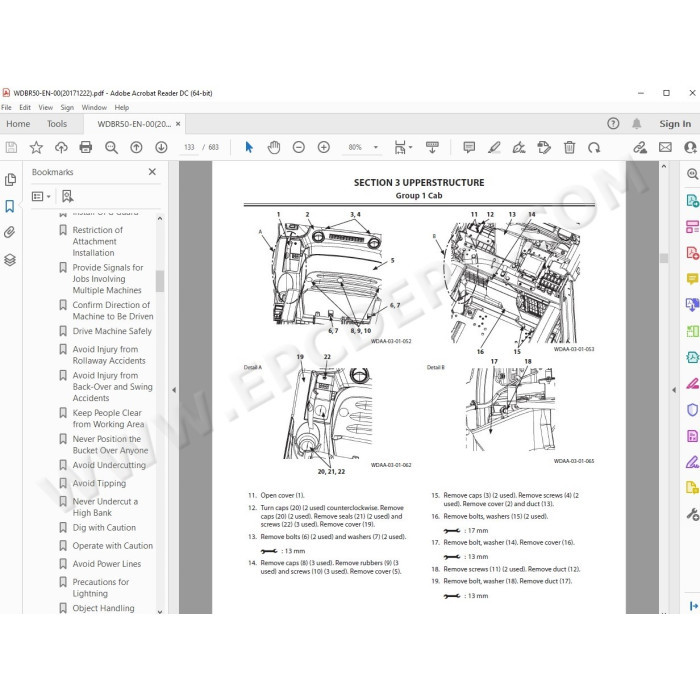Open bookmark Provide Signals for Jobs
This screenshot has height=700, width=700.
tap(108, 279)
